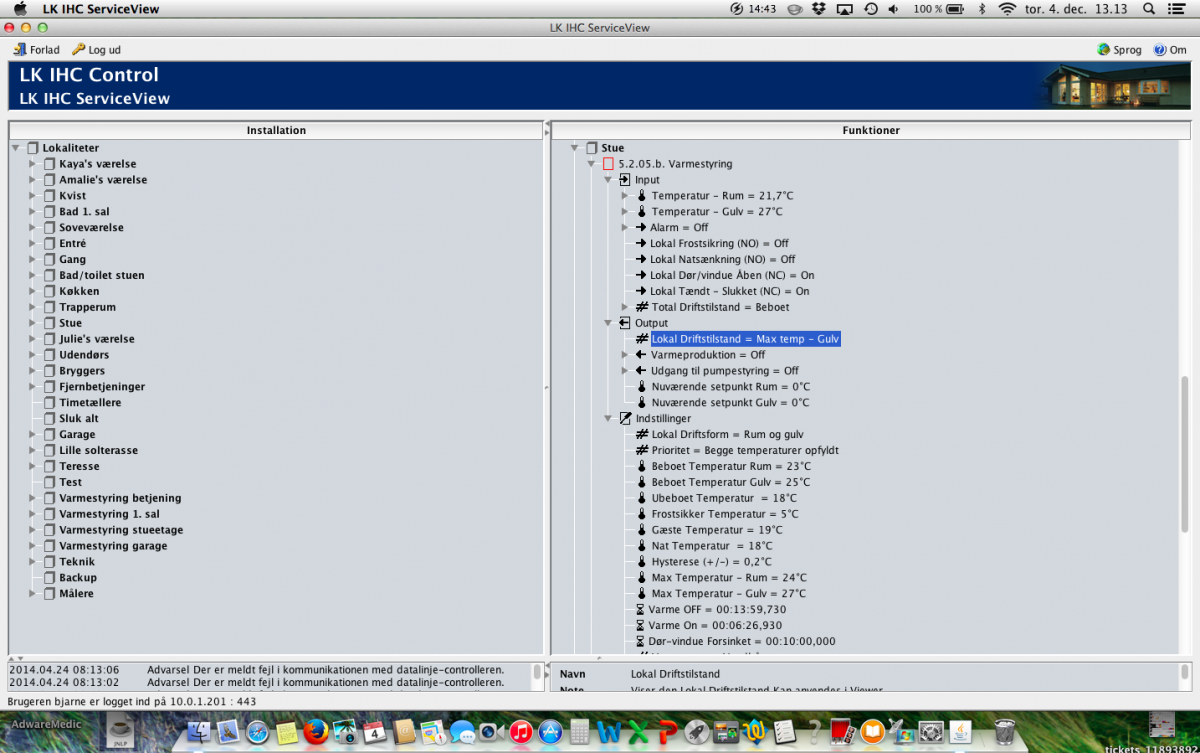Click the Input arrow-box icon
This screenshot has height=753, width=1200.
(x=625, y=180)
